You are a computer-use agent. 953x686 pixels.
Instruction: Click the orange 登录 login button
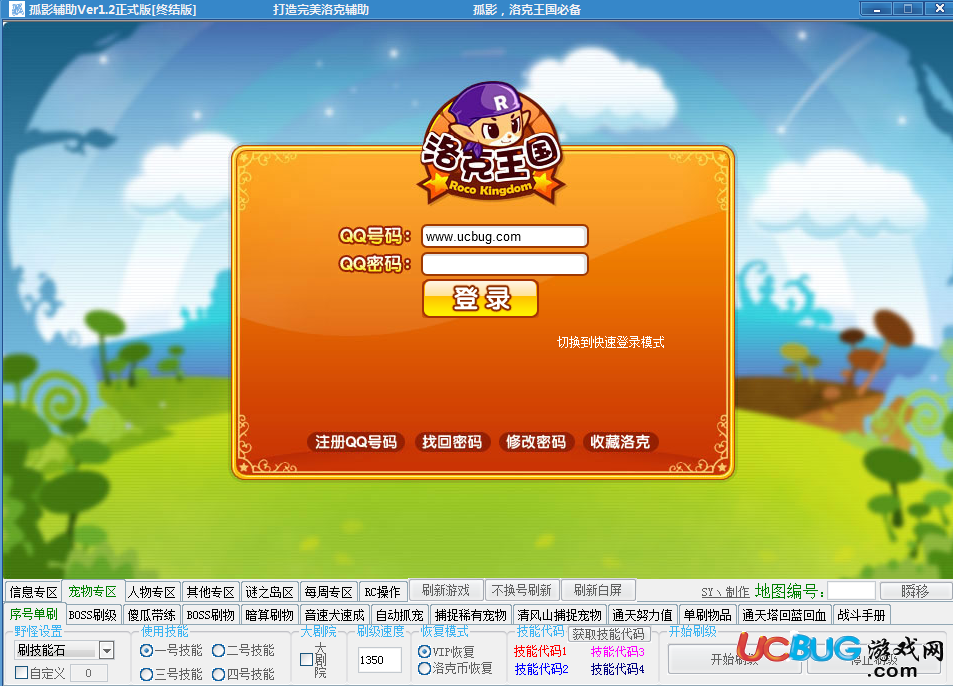[x=480, y=298]
